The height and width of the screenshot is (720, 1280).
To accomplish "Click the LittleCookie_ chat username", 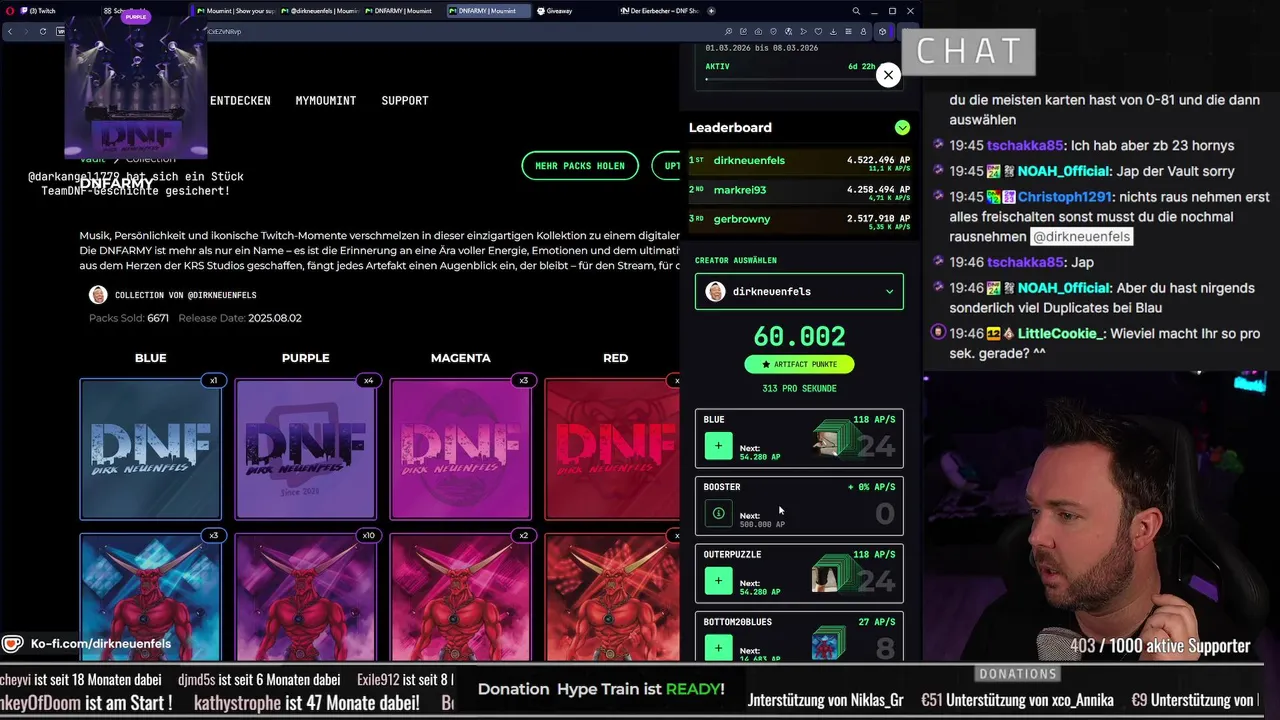I will (x=1061, y=333).
